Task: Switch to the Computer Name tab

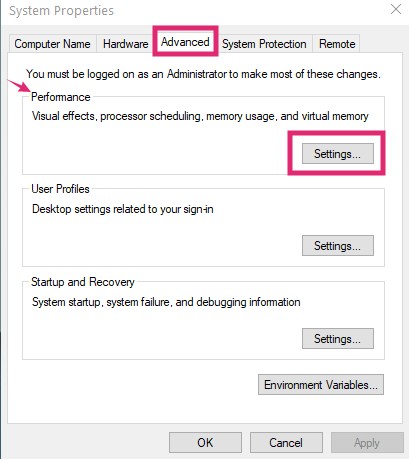Action: [53, 44]
